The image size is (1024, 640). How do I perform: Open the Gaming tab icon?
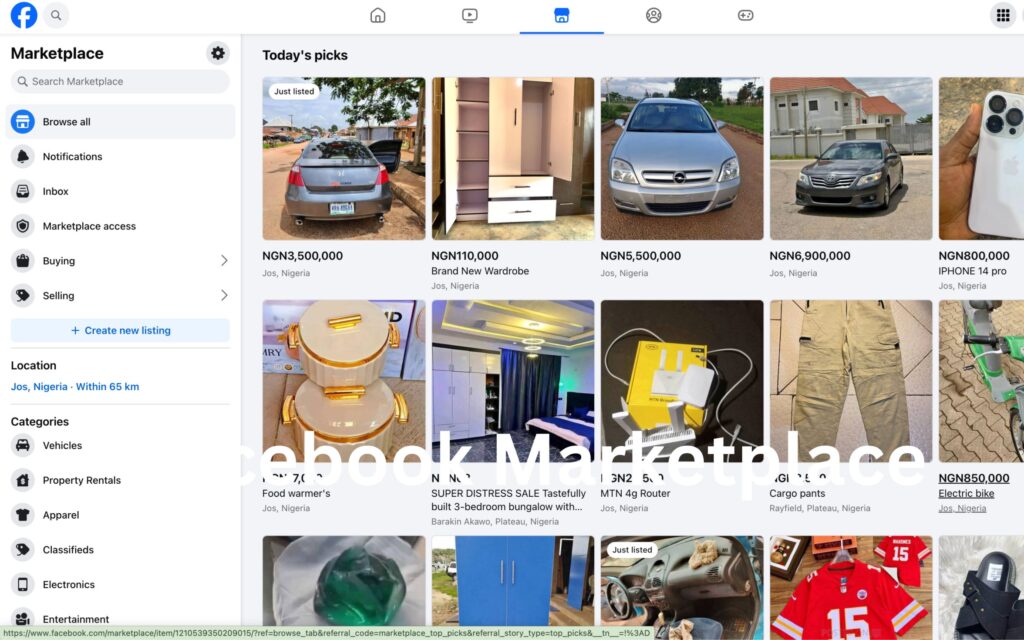tap(746, 15)
